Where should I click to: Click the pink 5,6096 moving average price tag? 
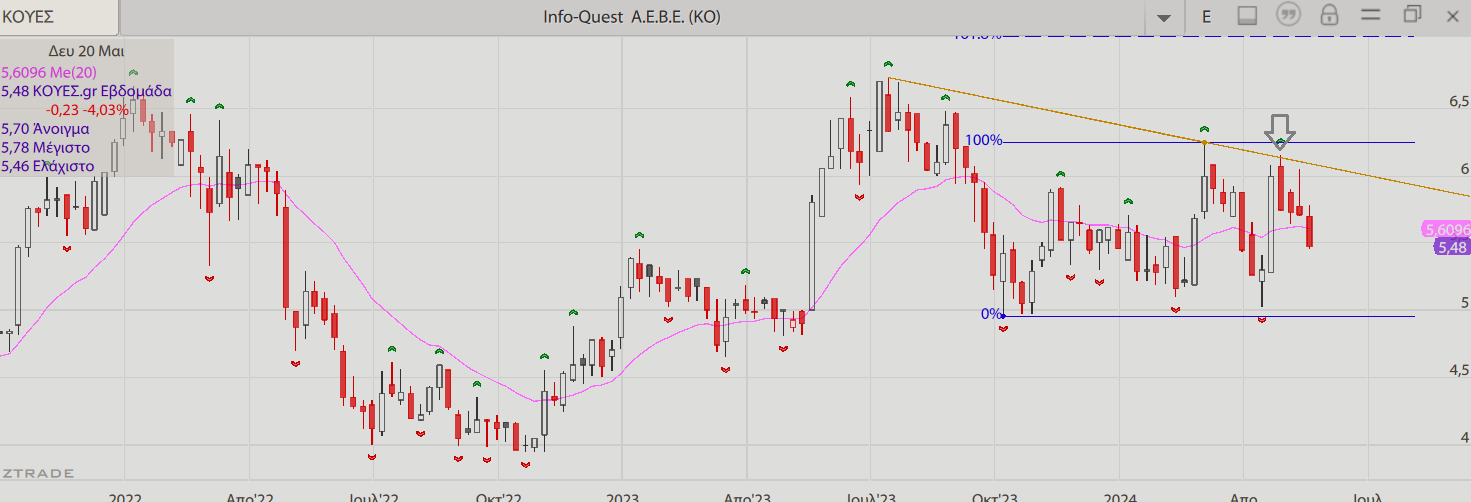point(1447,229)
